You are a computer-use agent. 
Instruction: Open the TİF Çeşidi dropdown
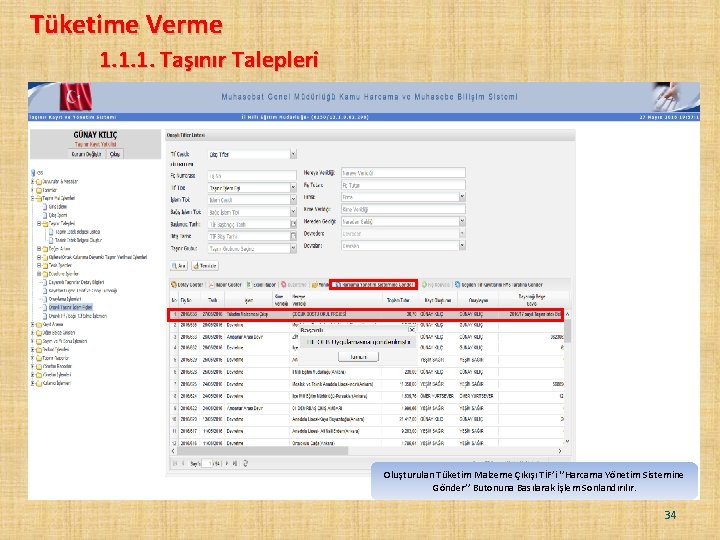293,154
